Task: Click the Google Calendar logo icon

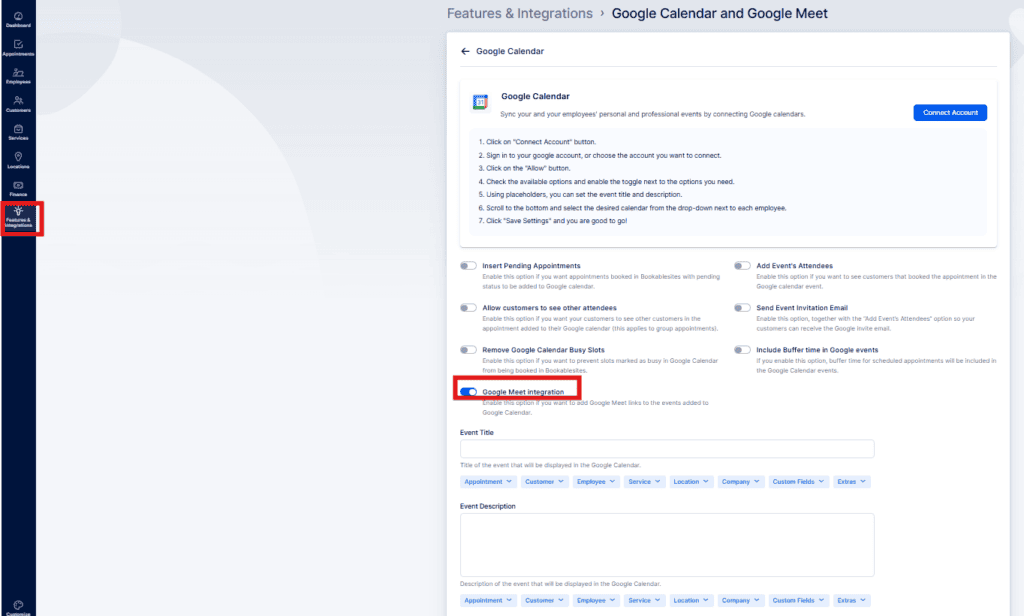Action: [480, 102]
